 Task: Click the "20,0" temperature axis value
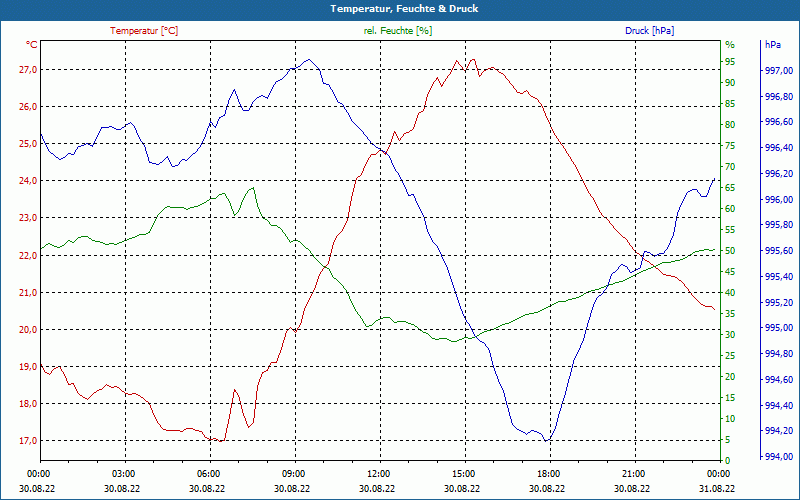28,330
